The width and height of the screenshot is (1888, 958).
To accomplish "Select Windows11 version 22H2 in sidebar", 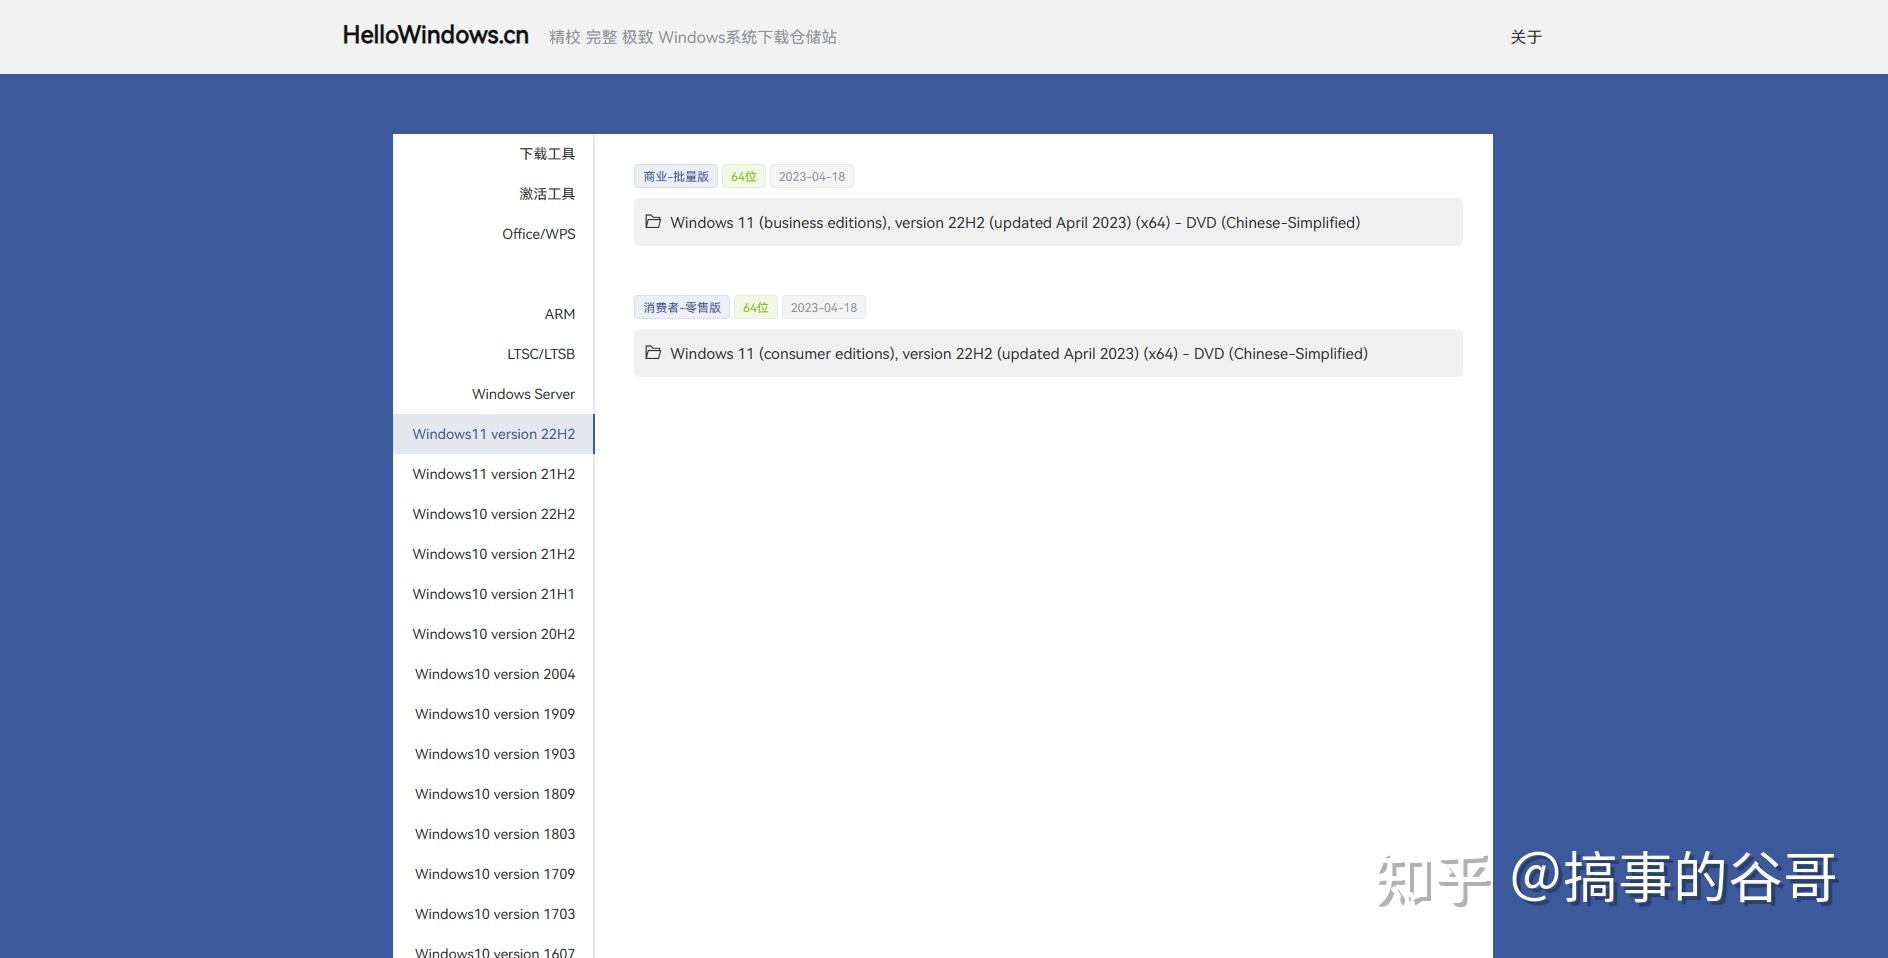I will [x=494, y=434].
